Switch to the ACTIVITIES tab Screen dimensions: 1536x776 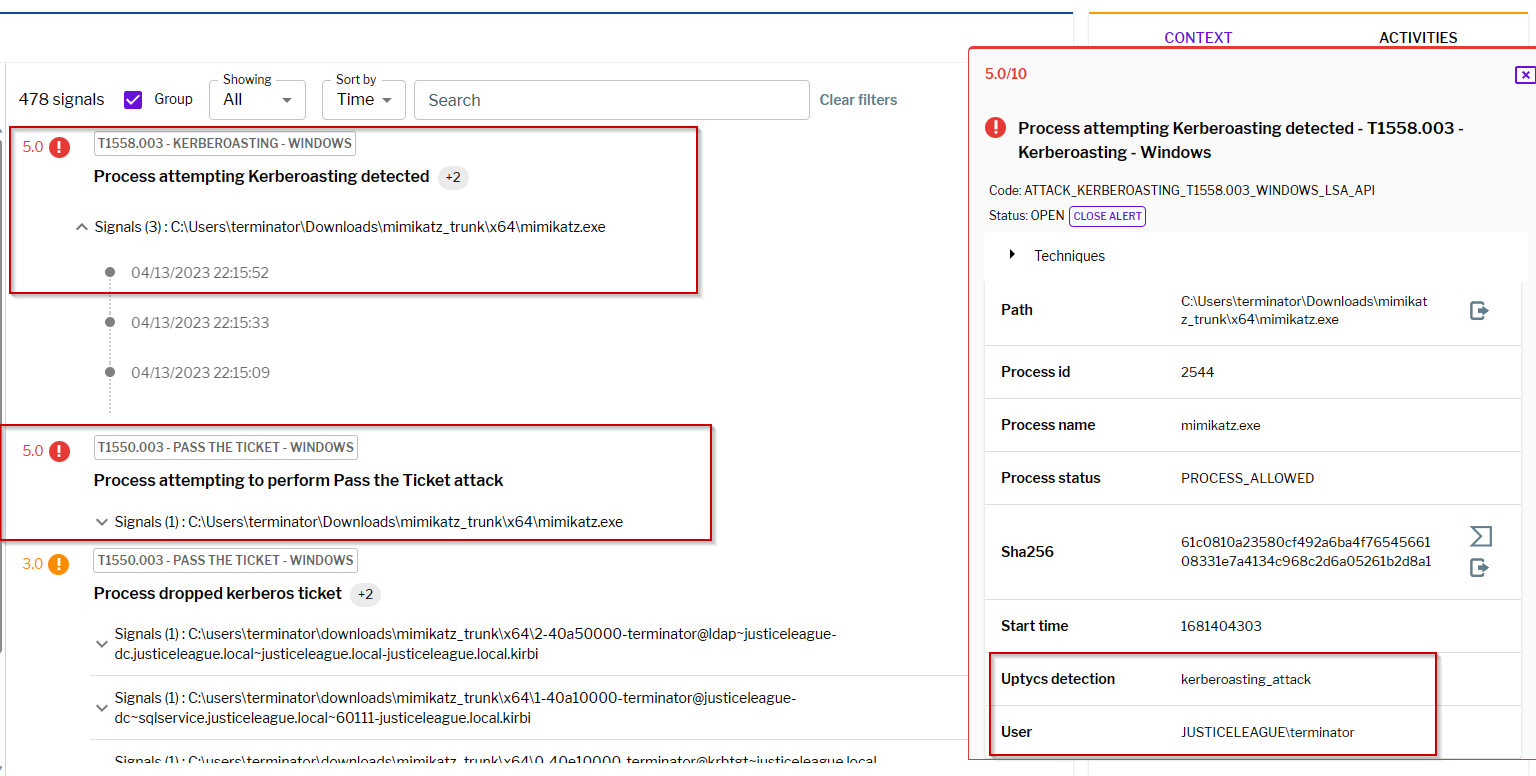[1418, 38]
